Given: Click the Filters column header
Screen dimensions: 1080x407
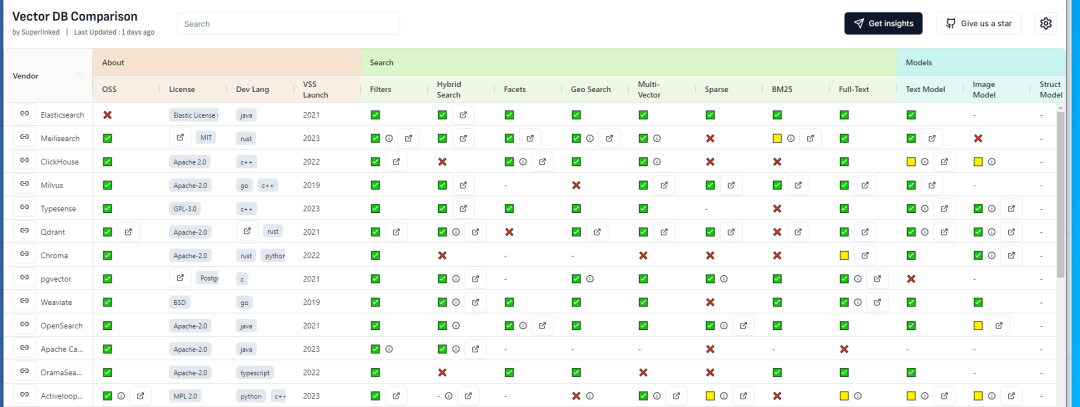Looking at the screenshot, I should tap(380, 90).
